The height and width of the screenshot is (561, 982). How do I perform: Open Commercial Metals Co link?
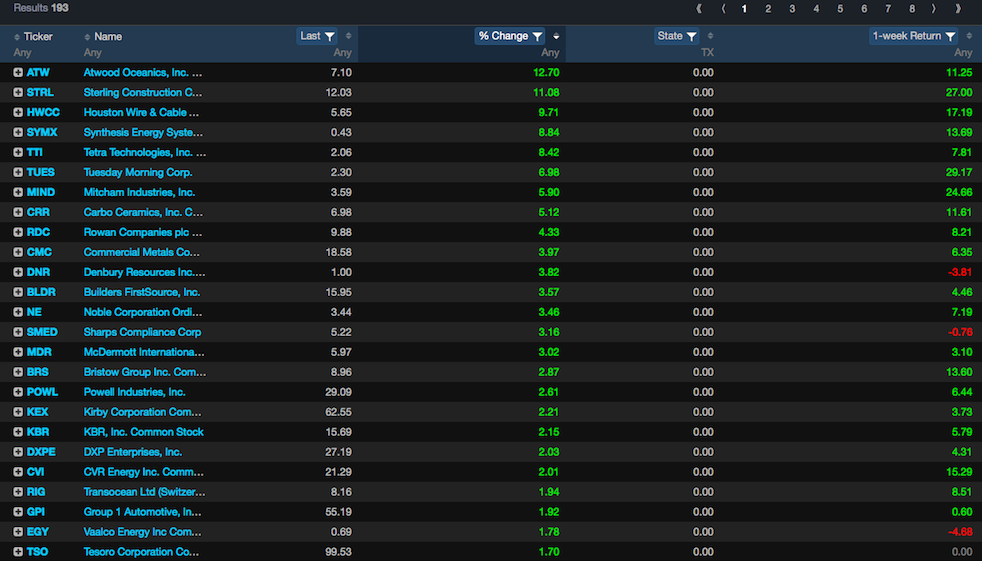click(x=142, y=252)
